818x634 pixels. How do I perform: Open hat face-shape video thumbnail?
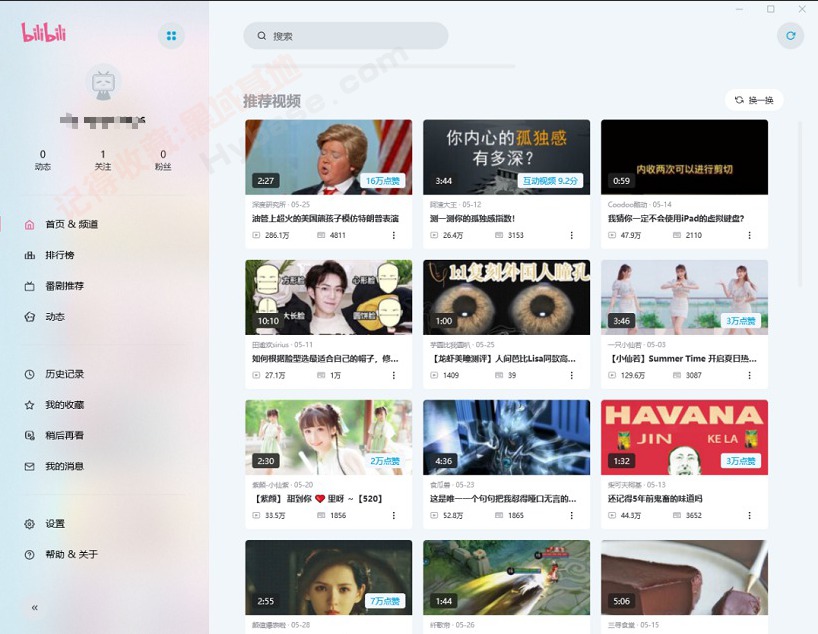tap(329, 297)
